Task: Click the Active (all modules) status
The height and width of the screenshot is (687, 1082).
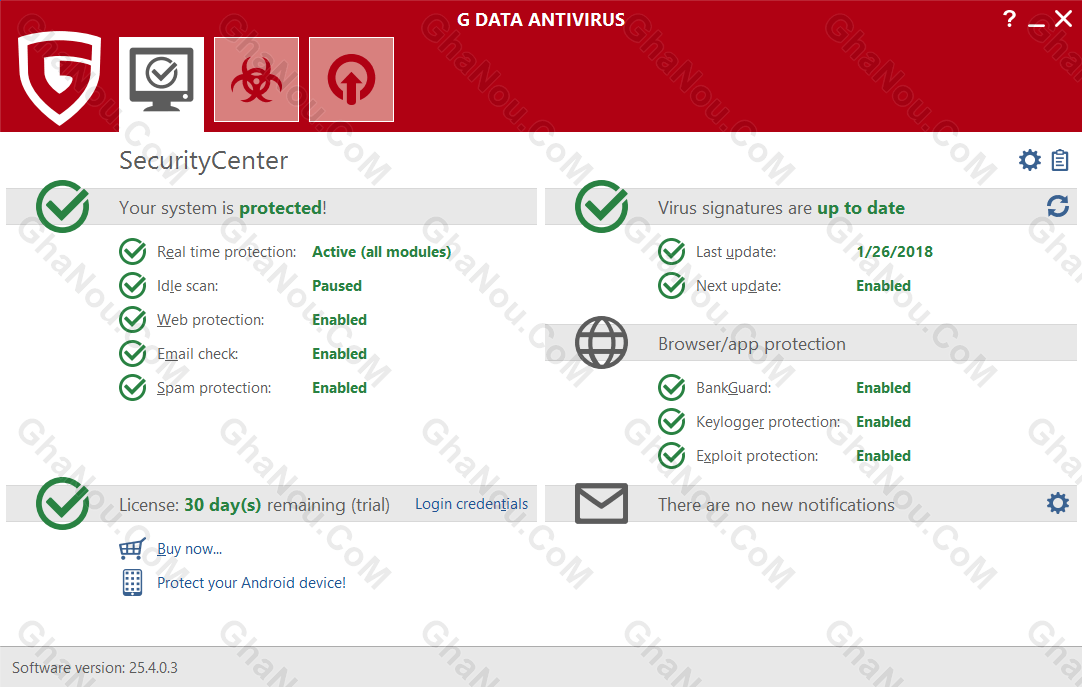Action: pos(382,252)
